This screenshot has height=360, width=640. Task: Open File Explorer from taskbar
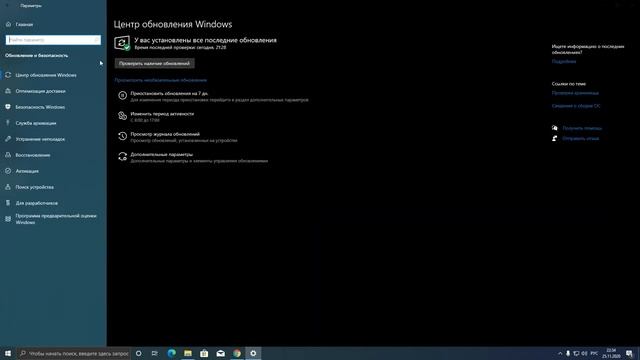pyautogui.click(x=188, y=353)
